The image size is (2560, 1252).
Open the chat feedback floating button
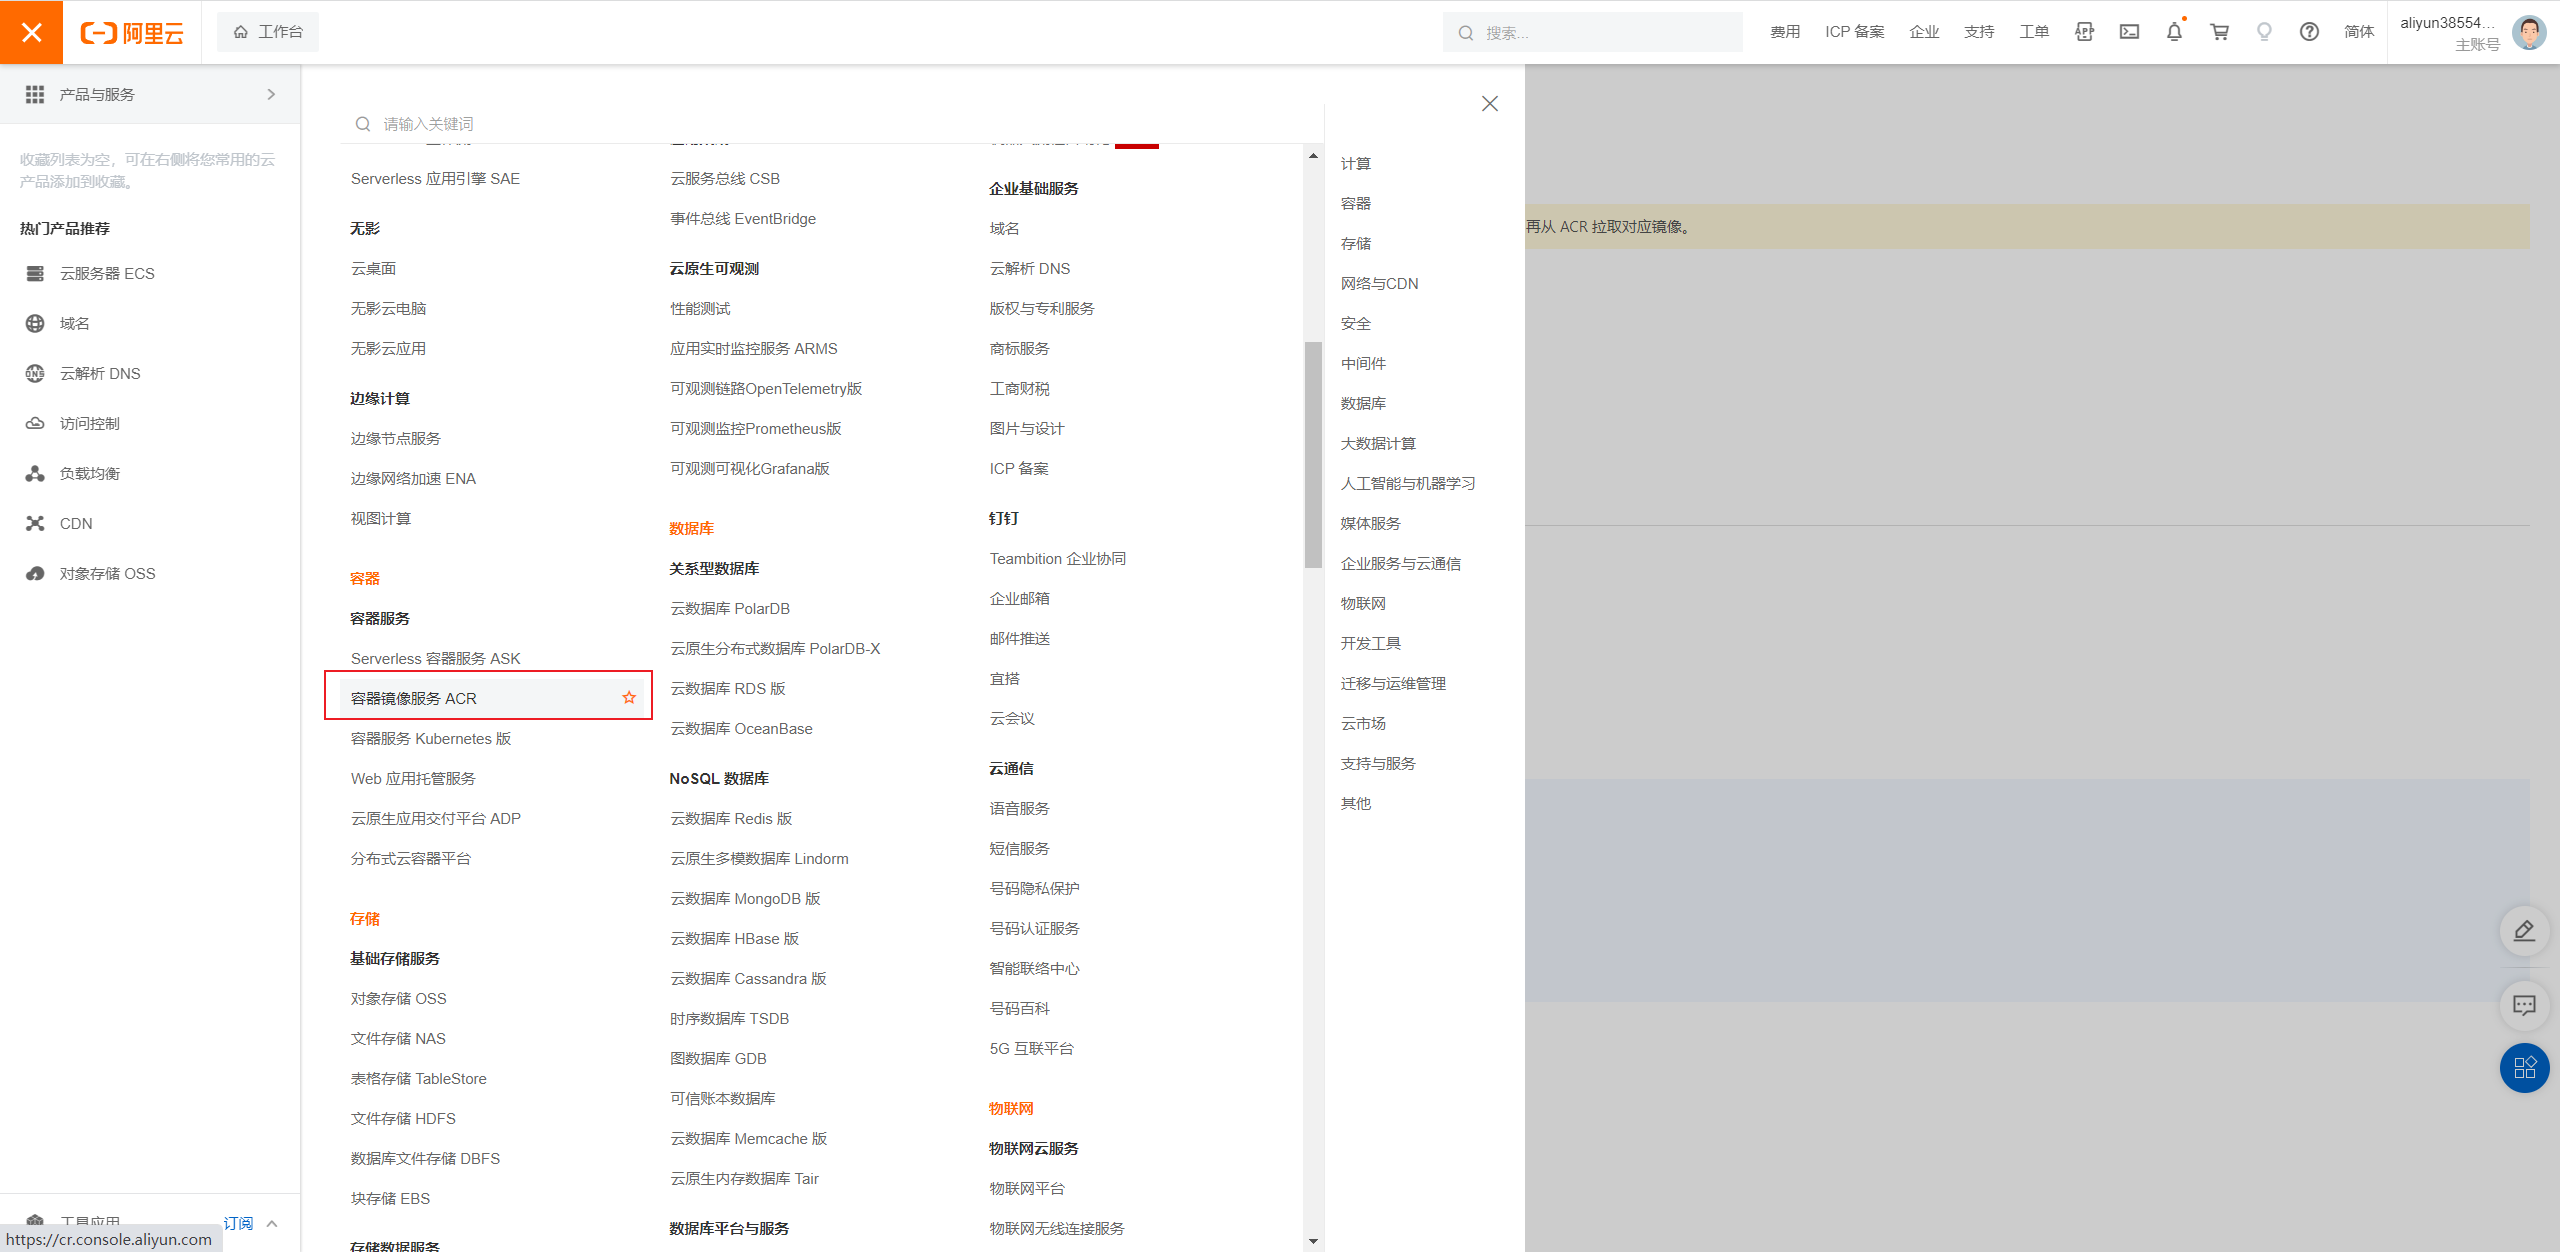(x=2524, y=1005)
